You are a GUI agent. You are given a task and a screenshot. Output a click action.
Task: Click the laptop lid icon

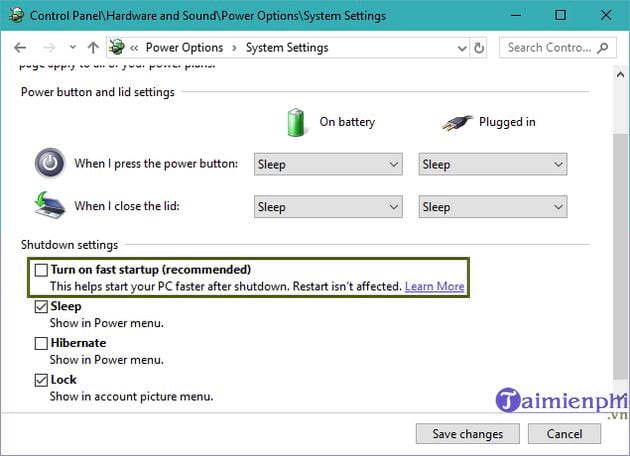(49, 205)
